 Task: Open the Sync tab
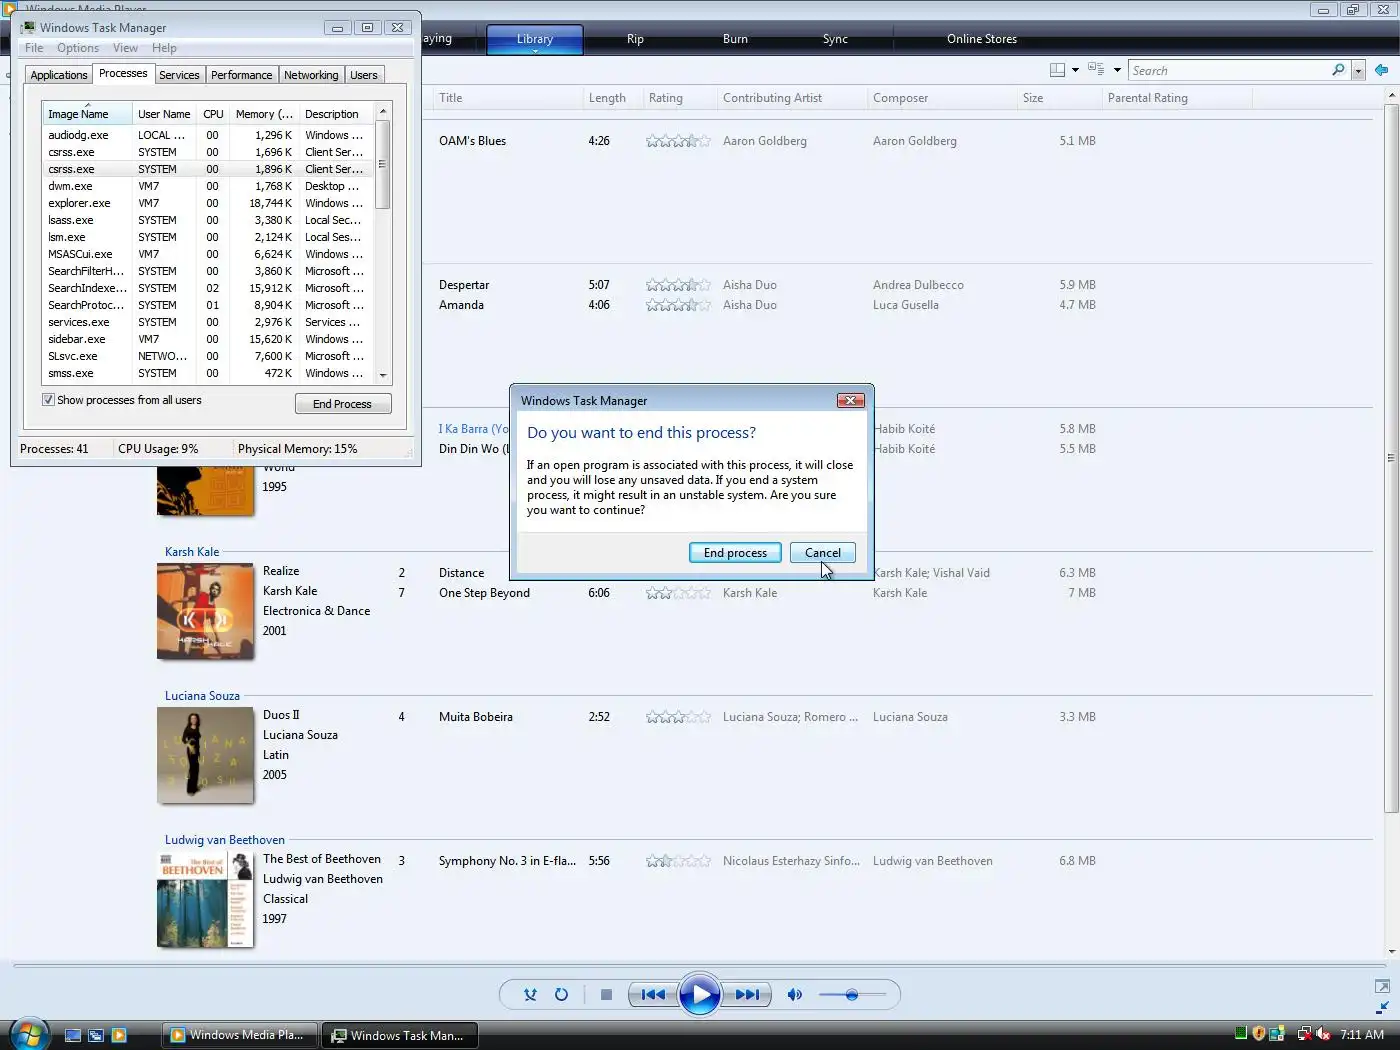835,39
